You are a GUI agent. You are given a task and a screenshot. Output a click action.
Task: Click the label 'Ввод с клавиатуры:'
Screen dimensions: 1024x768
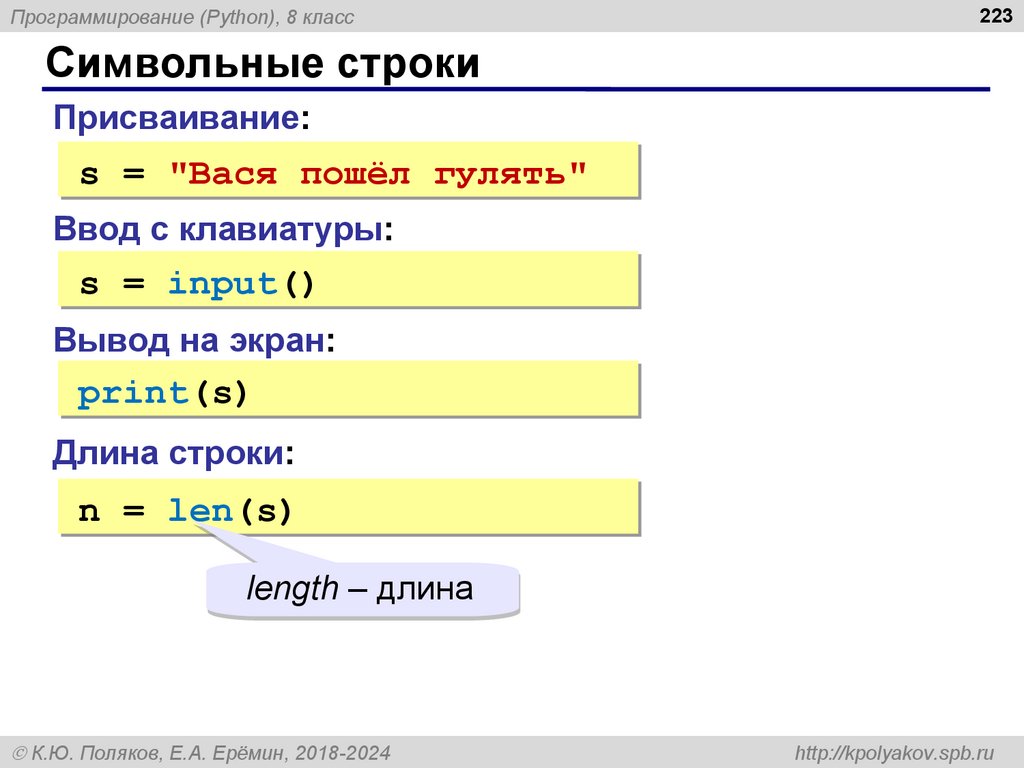tap(223, 229)
